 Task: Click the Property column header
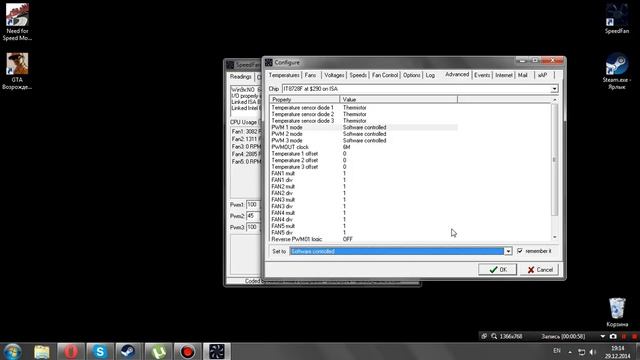coord(304,99)
